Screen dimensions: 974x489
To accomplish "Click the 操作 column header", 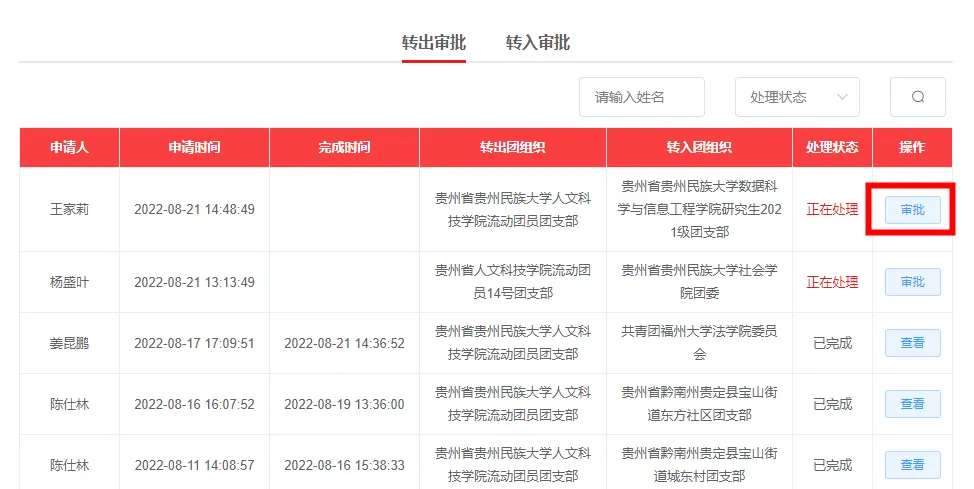I will pos(913,147).
